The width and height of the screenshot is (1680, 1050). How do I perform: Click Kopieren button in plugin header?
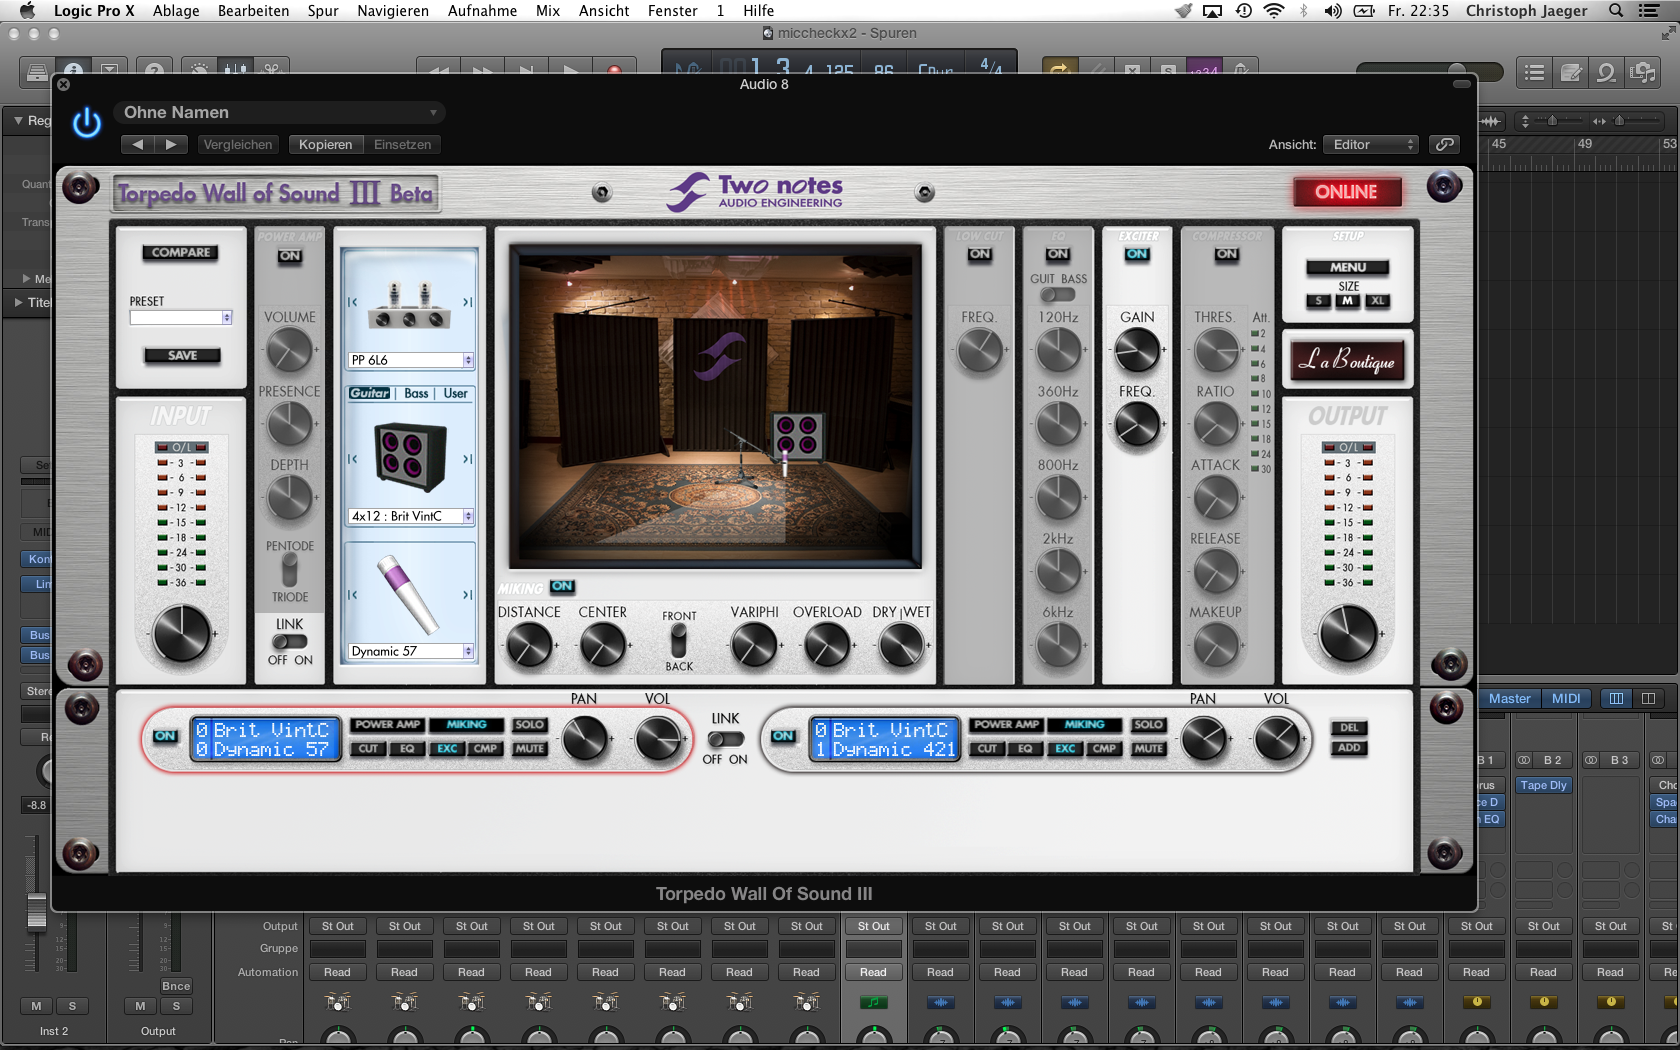325,144
